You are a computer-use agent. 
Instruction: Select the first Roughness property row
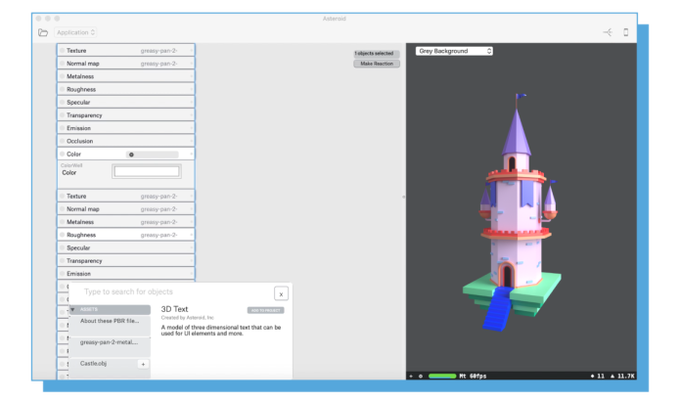coord(125,89)
